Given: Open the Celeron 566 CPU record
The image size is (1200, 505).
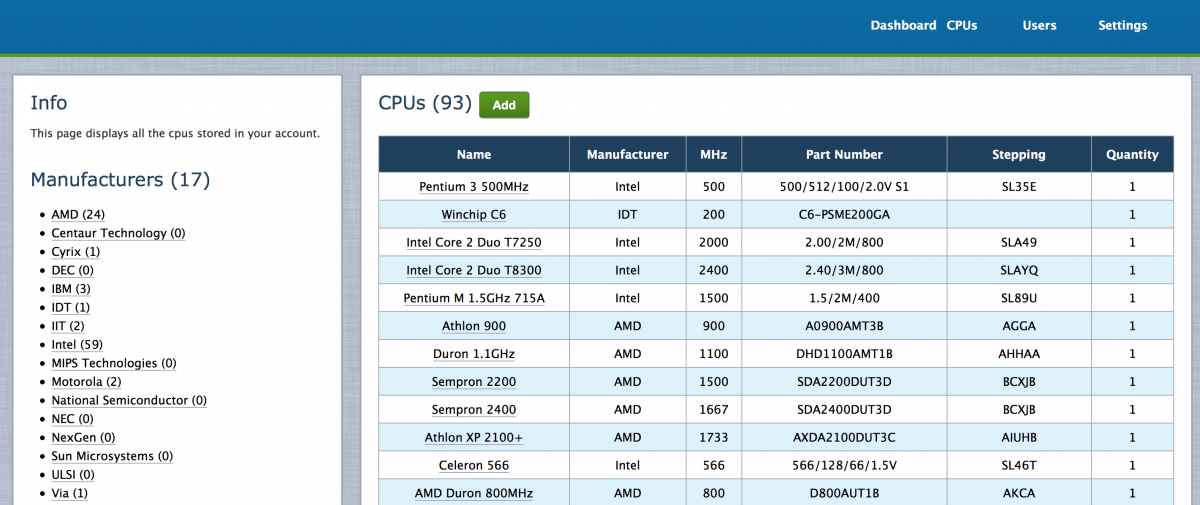Looking at the screenshot, I should click(474, 466).
